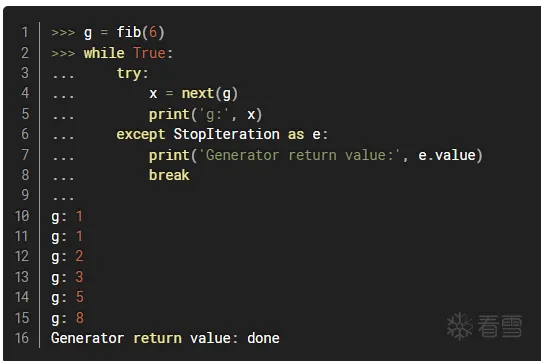
Task: Click e.value on line 7
Action: coord(446,155)
